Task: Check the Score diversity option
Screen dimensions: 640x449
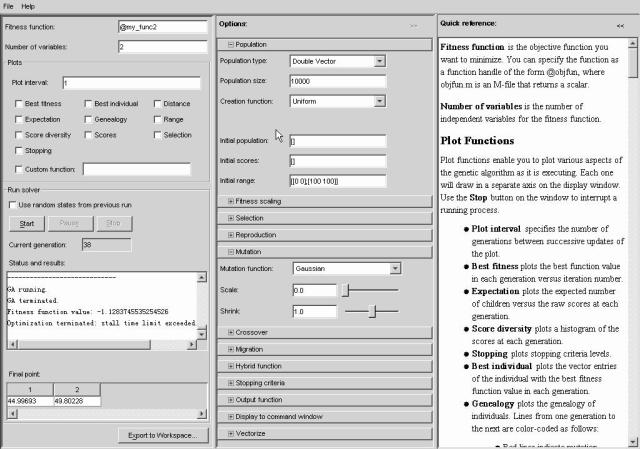Action: pyautogui.click(x=18, y=135)
